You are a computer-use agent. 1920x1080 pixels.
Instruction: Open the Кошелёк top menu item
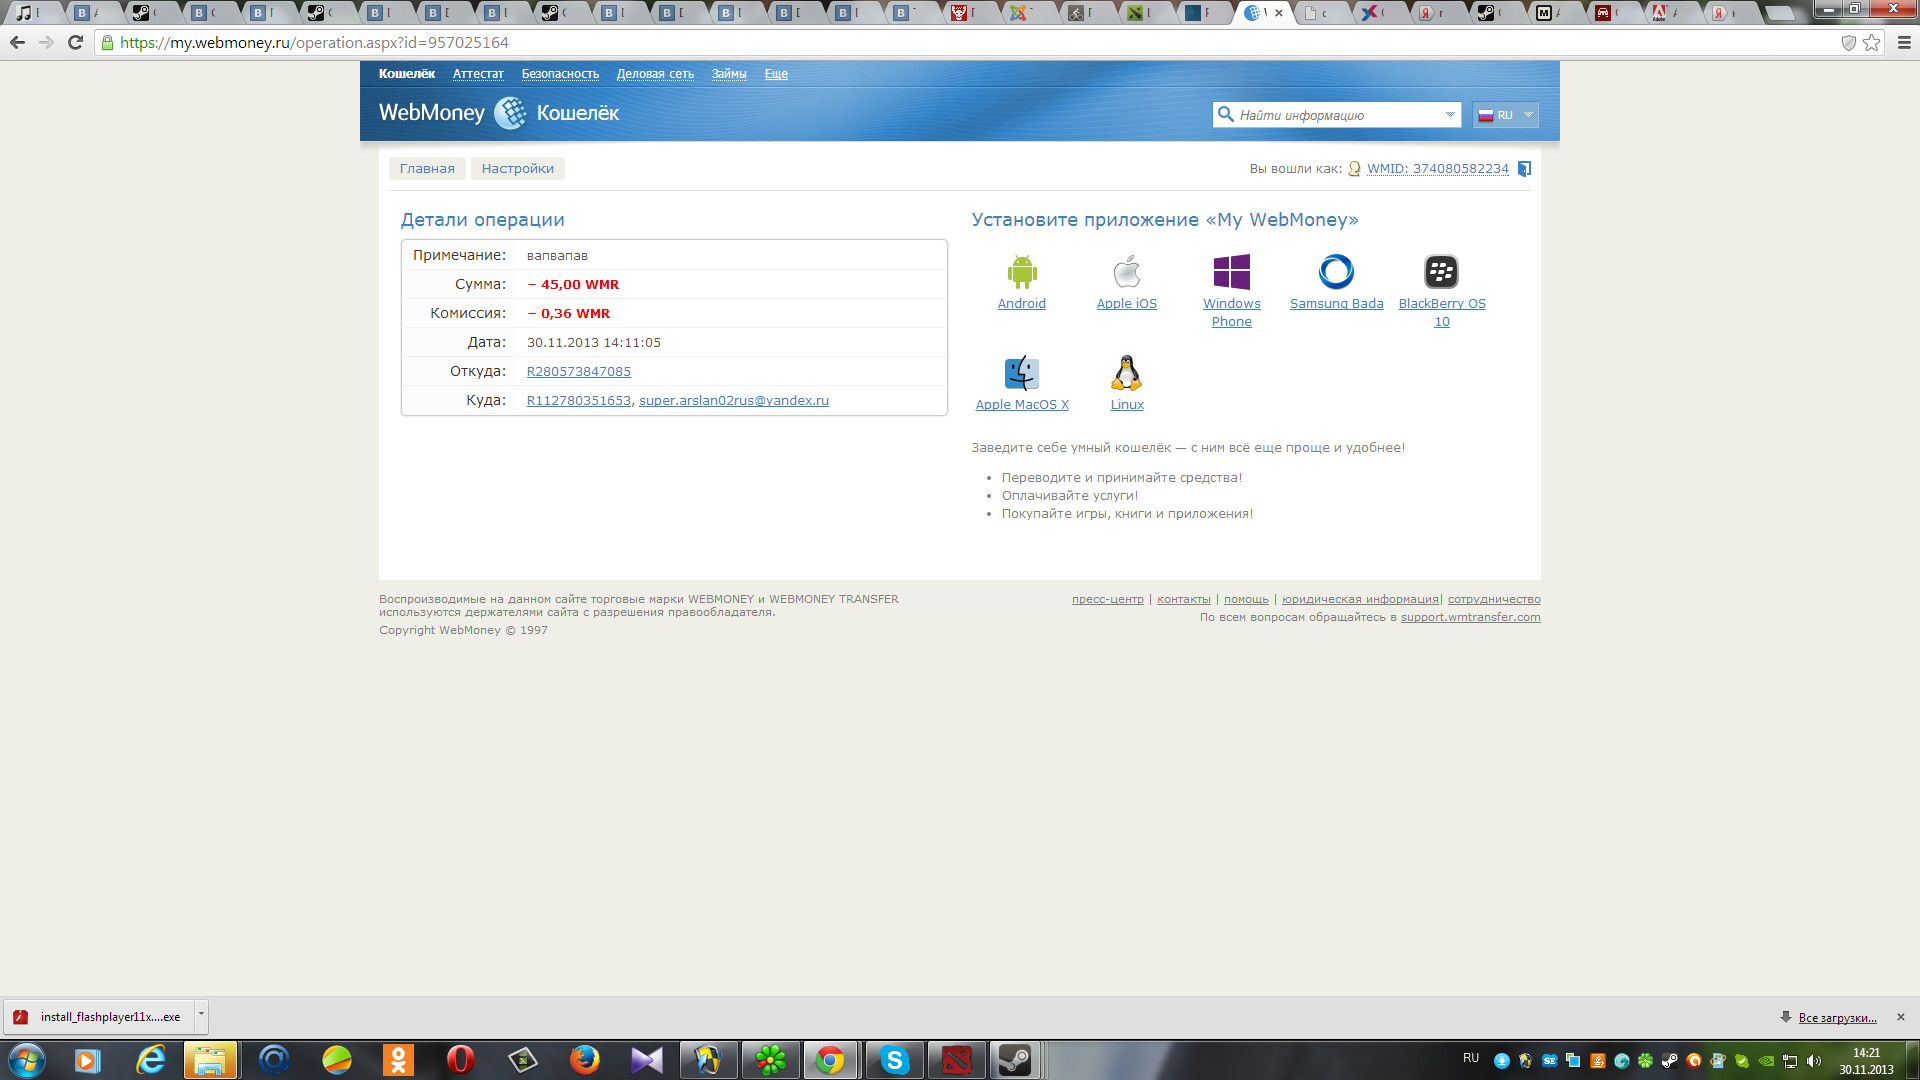(x=406, y=74)
